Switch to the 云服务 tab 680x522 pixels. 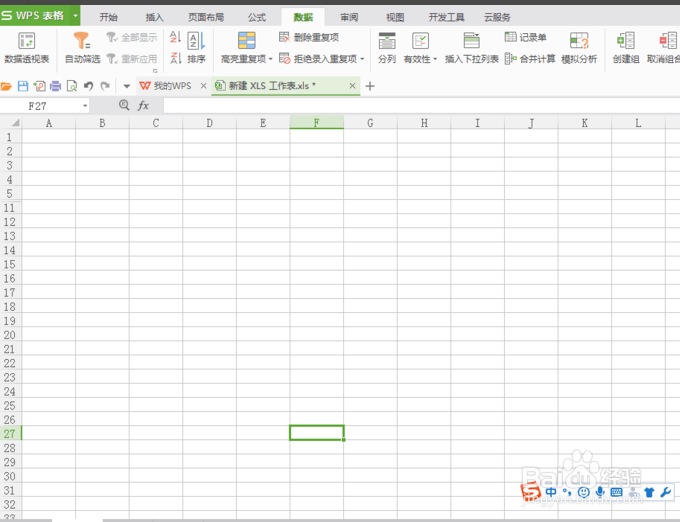click(497, 17)
